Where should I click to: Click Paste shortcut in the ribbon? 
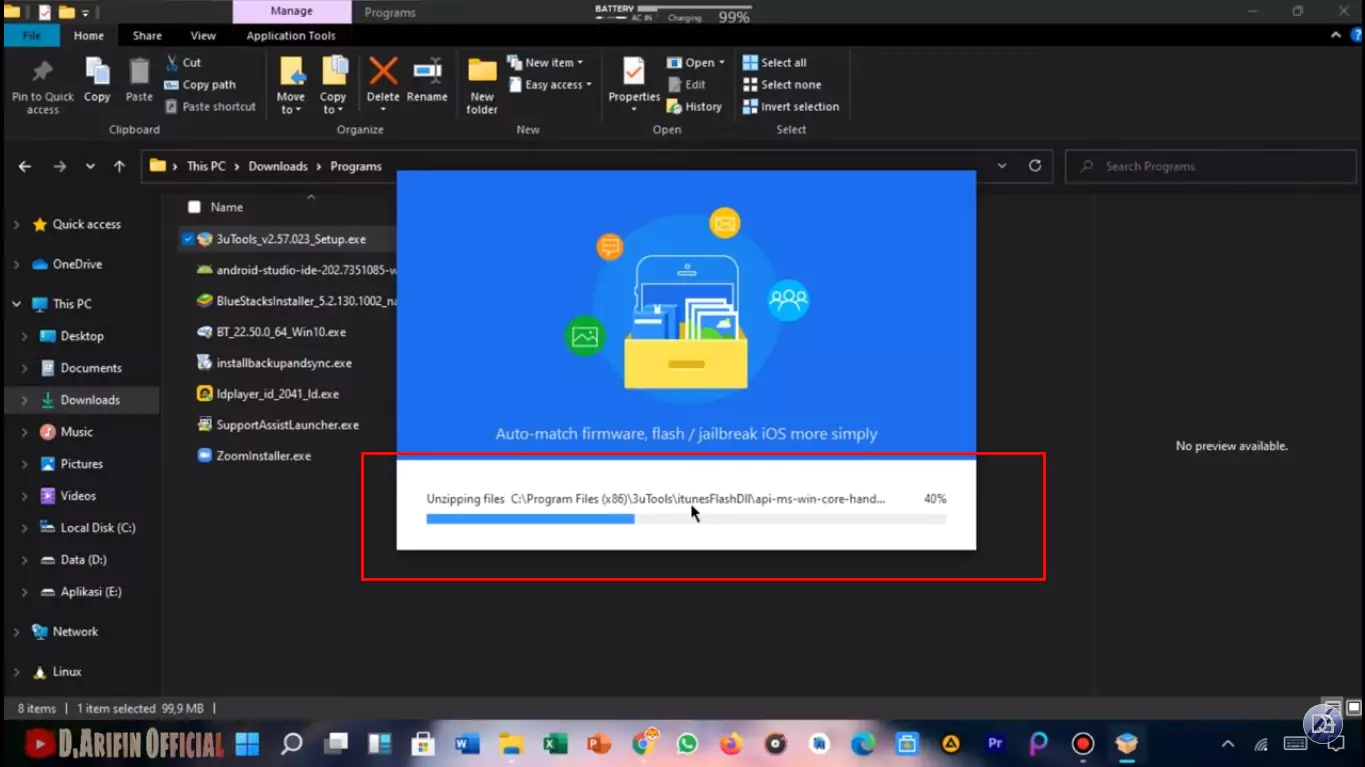point(210,107)
